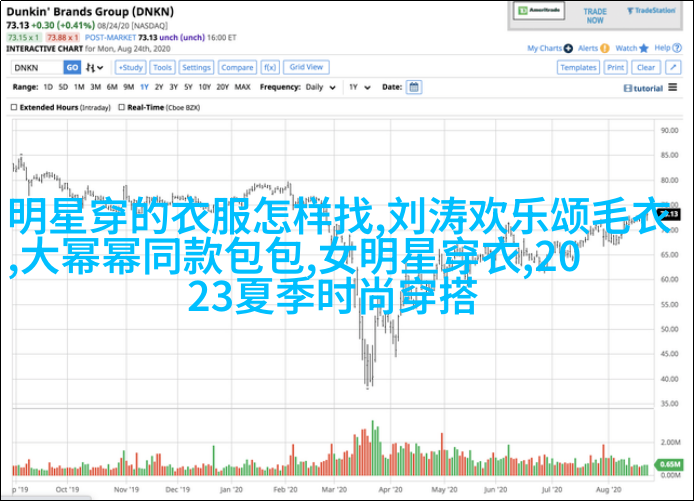Open the Date calendar picker icon

[414, 87]
